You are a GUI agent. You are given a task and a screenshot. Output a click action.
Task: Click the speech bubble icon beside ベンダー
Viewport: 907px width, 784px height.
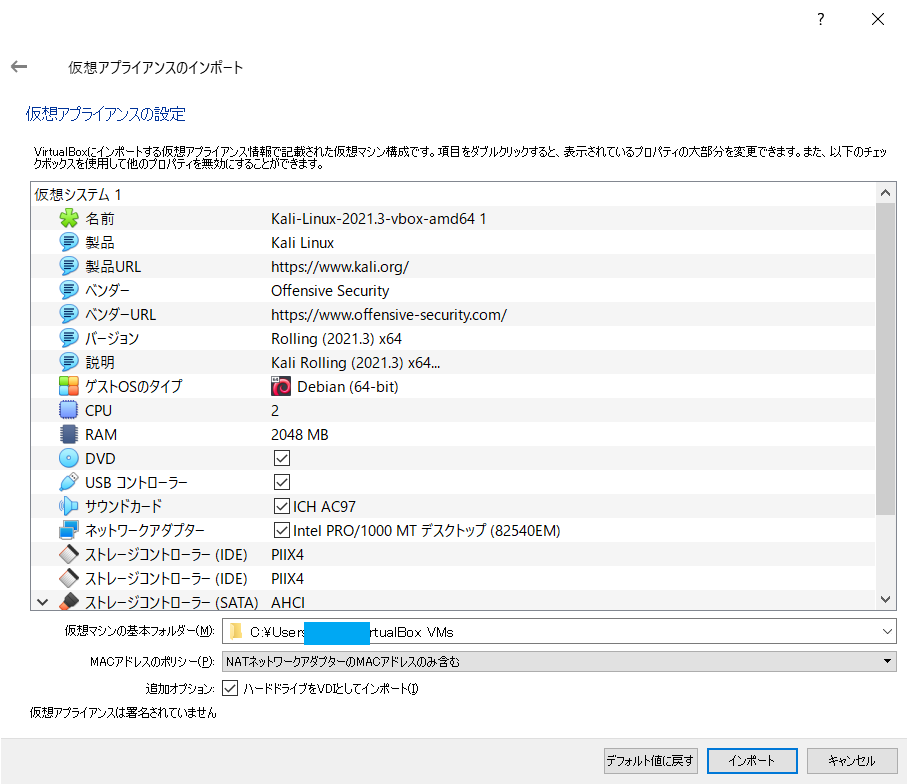click(x=69, y=290)
